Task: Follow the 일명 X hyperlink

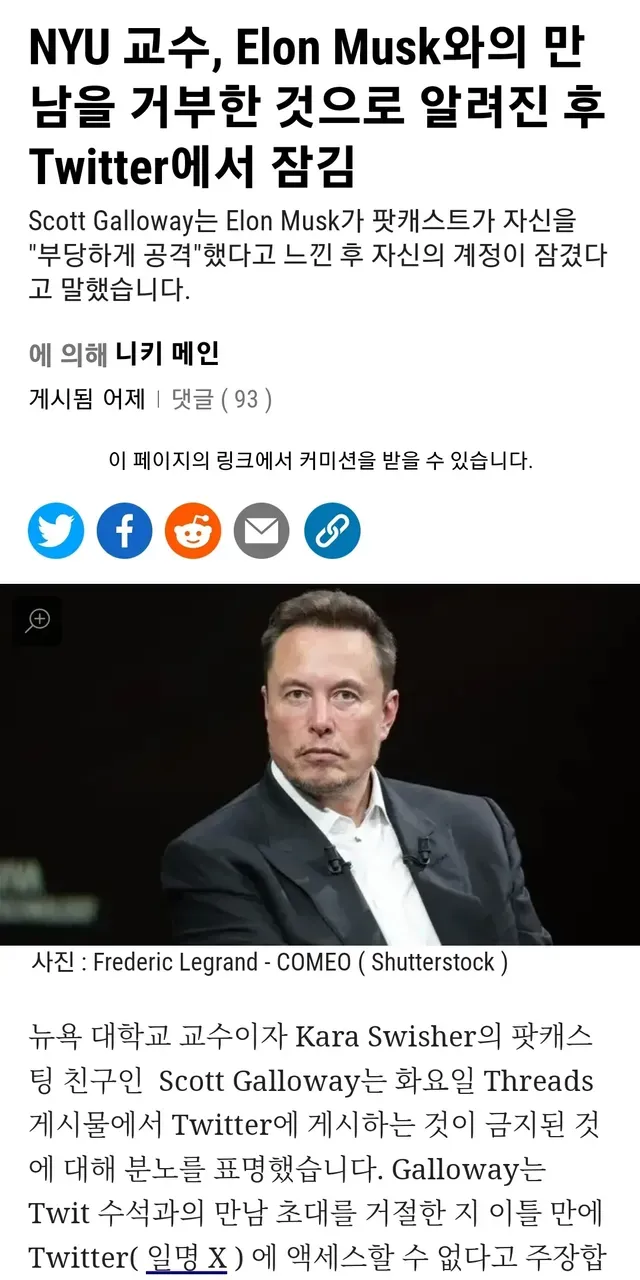Action: point(188,1257)
